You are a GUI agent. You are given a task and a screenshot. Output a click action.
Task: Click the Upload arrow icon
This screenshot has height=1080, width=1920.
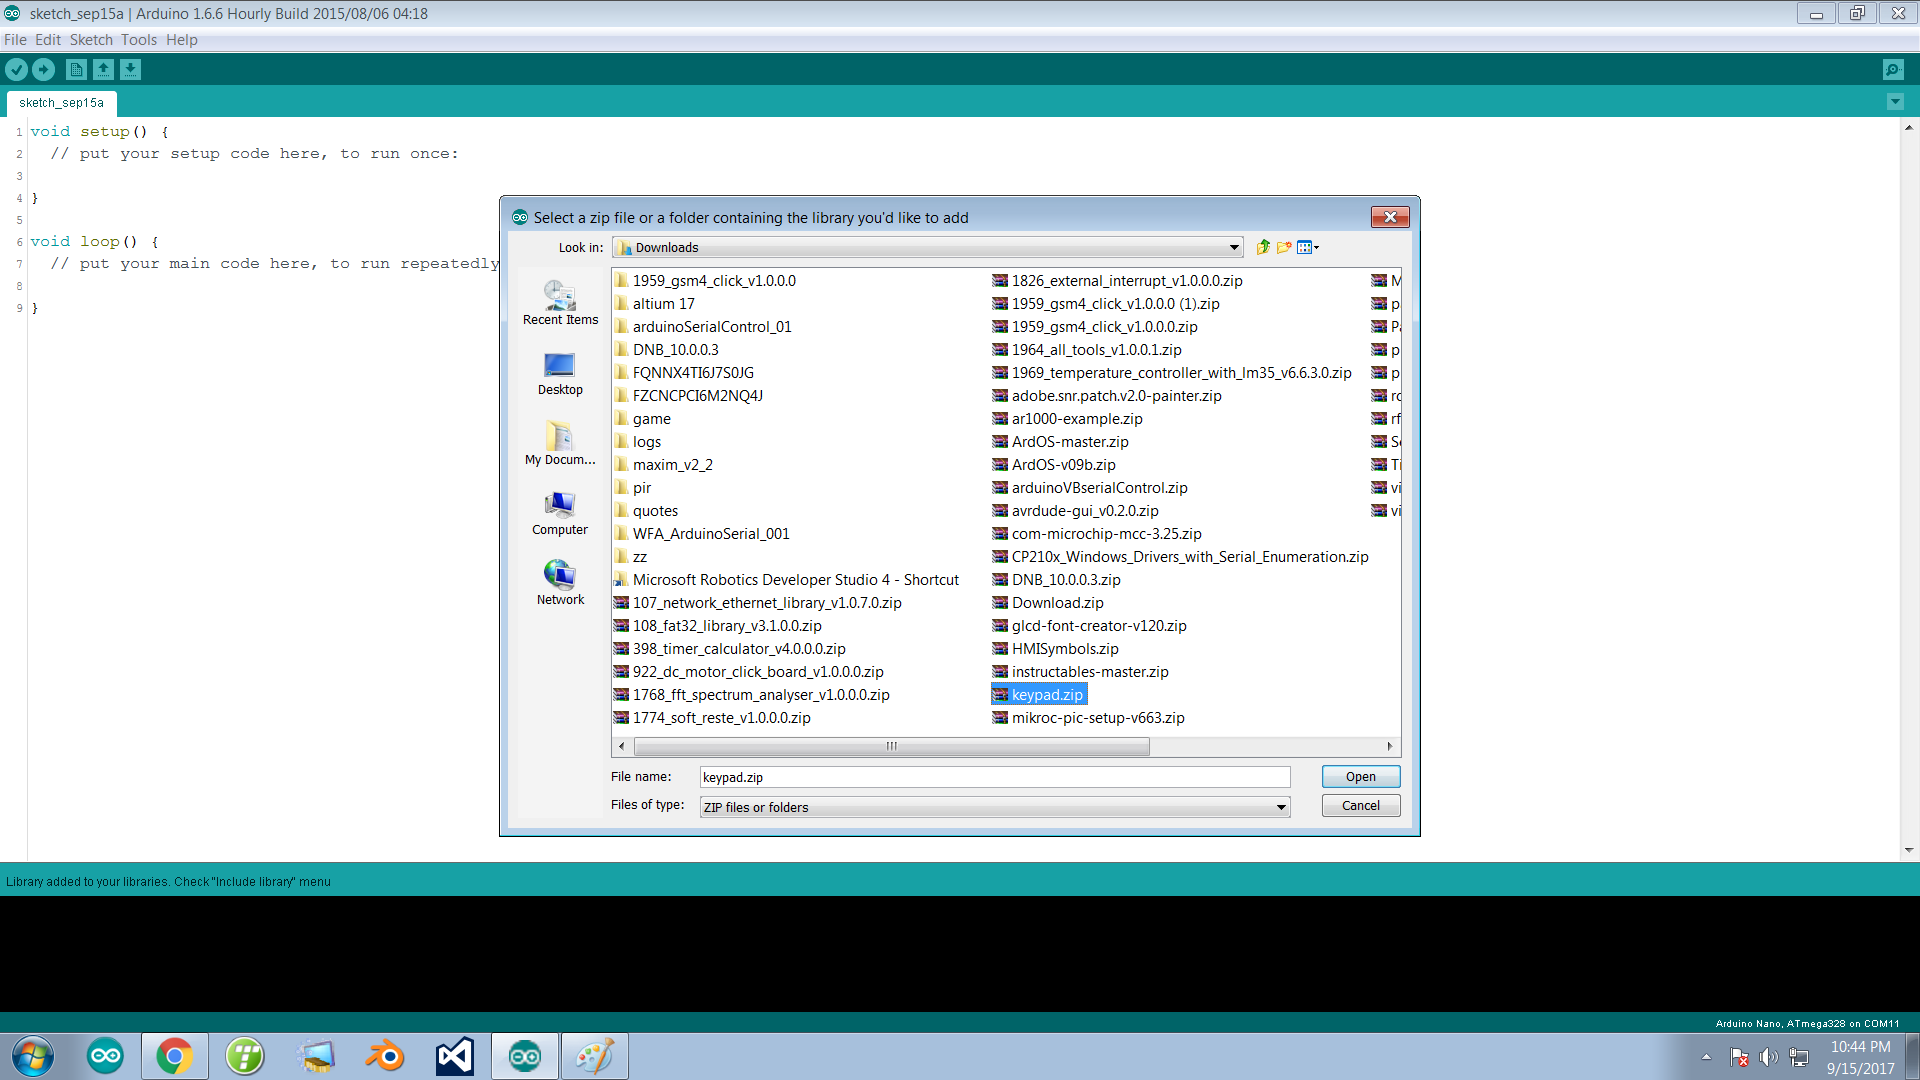pyautogui.click(x=44, y=69)
